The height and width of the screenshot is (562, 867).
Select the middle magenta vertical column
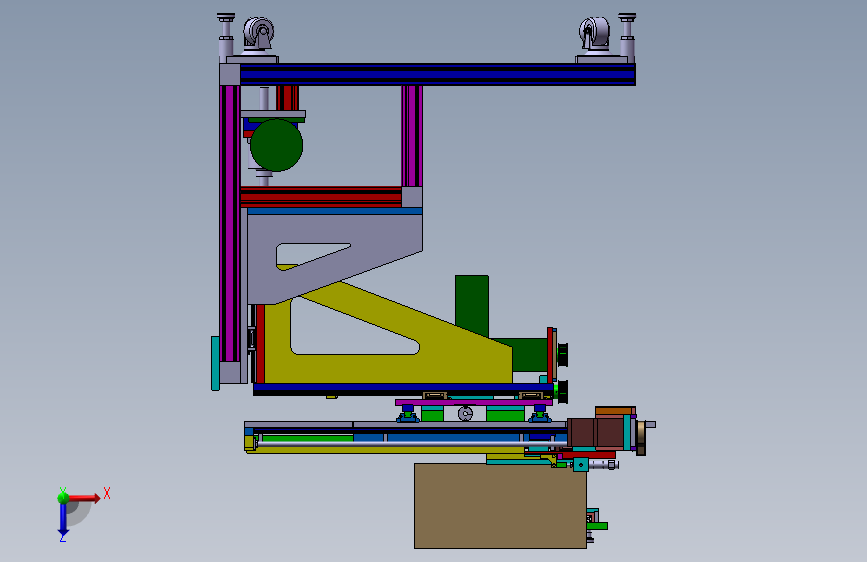click(412, 136)
